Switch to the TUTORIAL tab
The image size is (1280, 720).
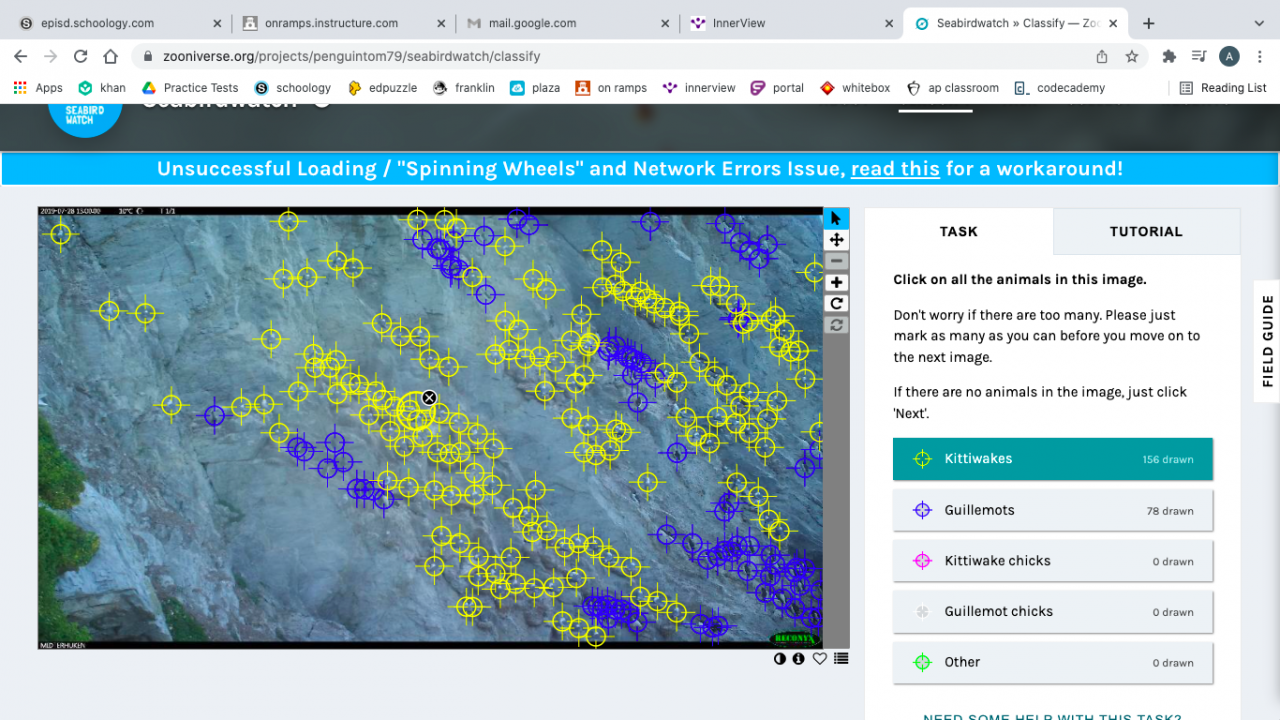pyautogui.click(x=1146, y=231)
